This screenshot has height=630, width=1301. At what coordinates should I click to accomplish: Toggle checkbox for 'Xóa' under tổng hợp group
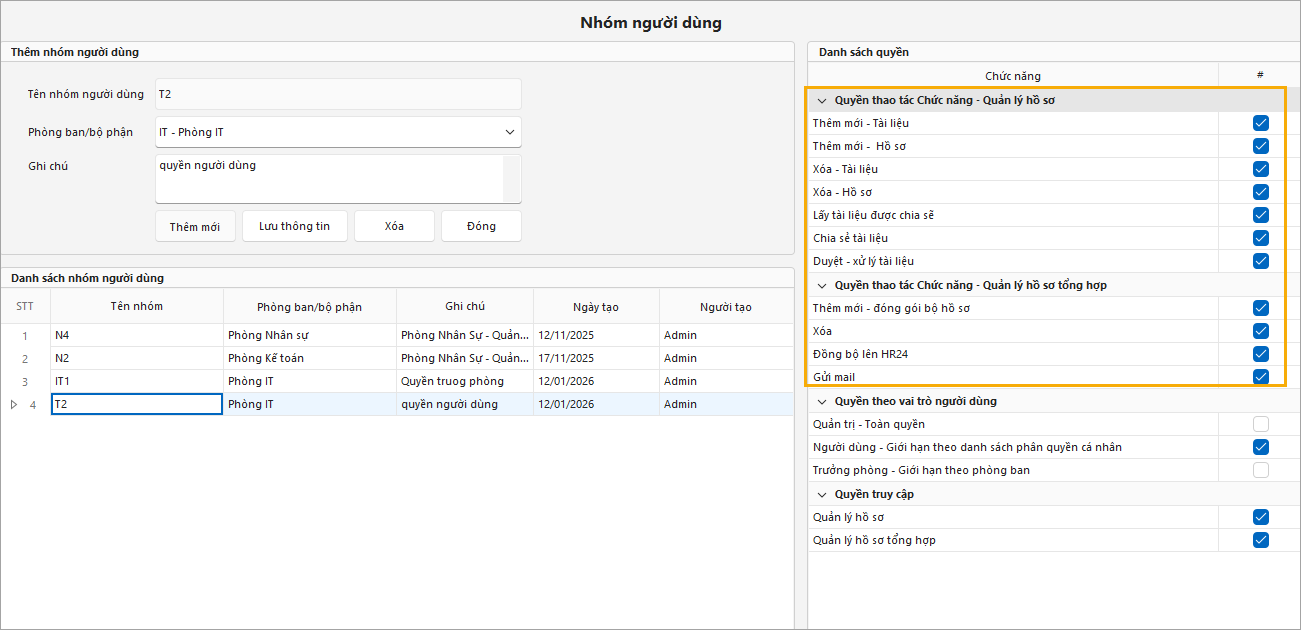1260,331
